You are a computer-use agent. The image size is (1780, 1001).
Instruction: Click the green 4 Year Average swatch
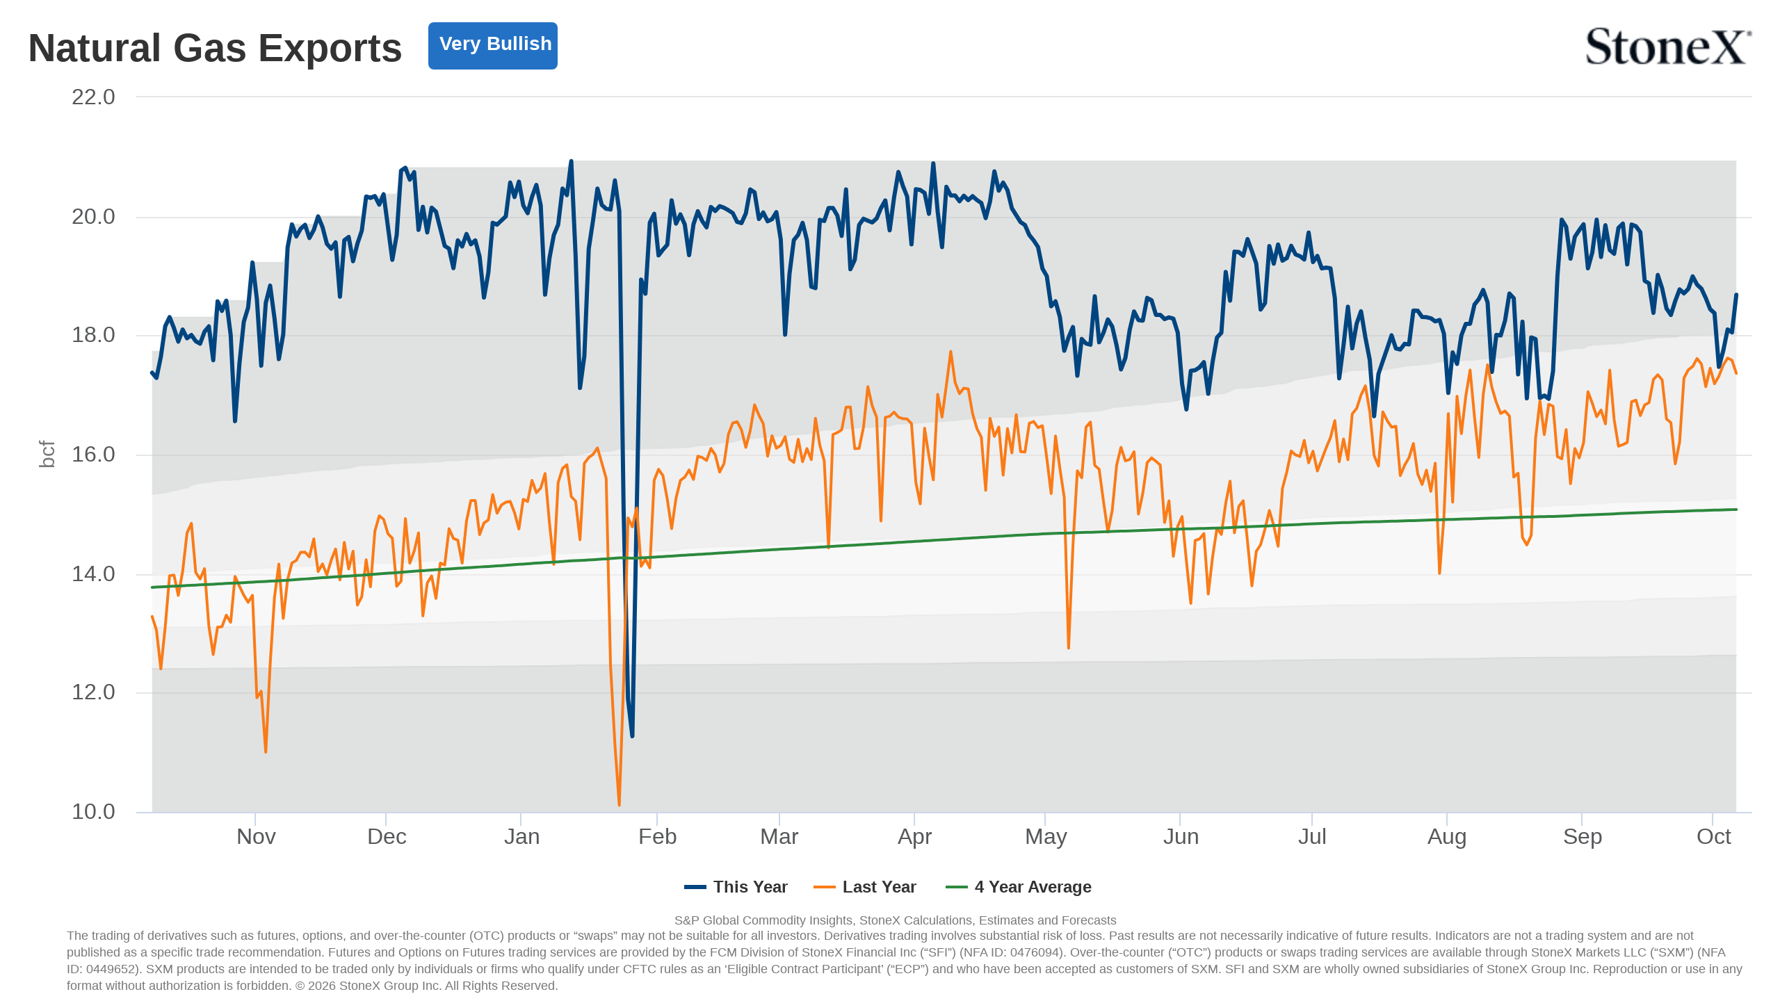(x=957, y=887)
